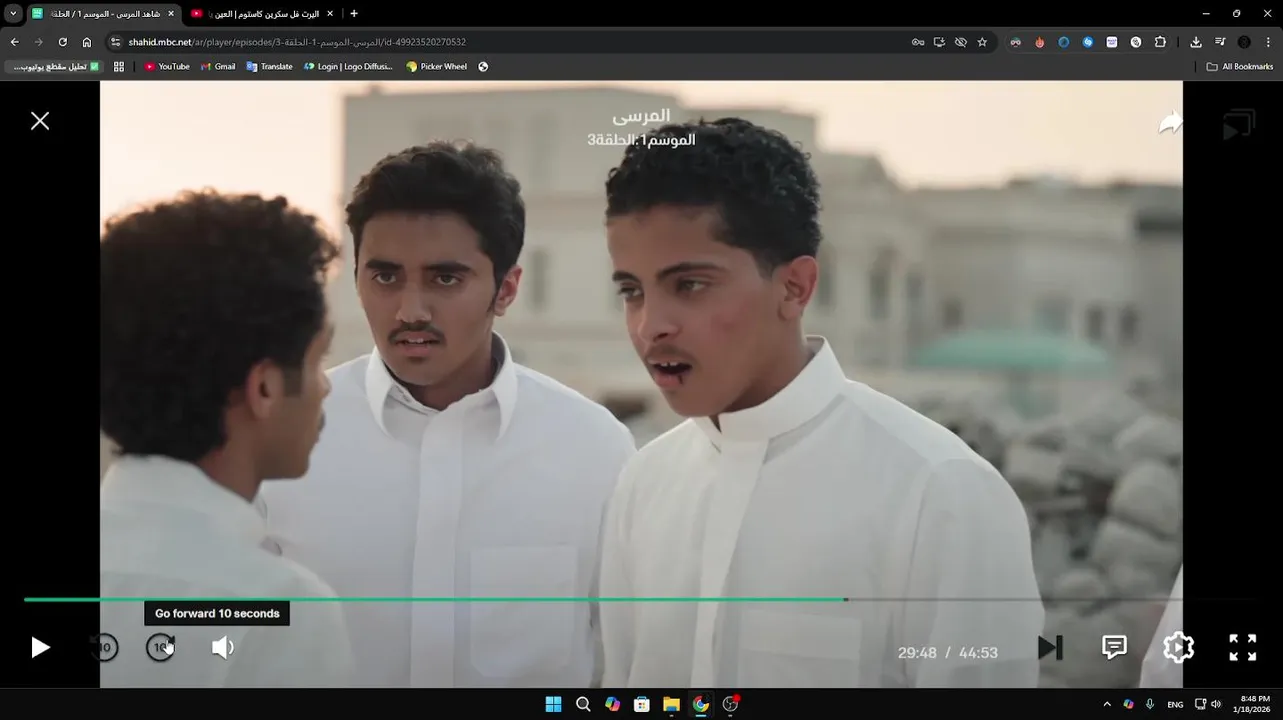
Task: Open saved passwords key icon
Action: (918, 42)
